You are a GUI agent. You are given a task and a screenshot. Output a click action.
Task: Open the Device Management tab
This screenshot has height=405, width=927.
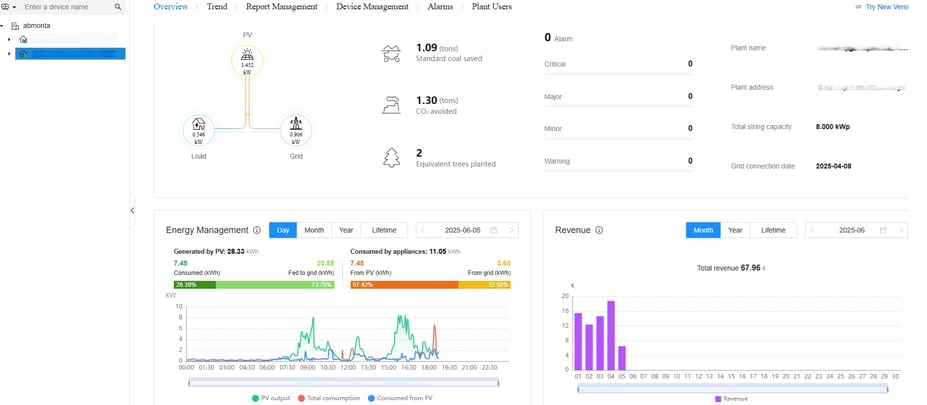click(x=372, y=7)
